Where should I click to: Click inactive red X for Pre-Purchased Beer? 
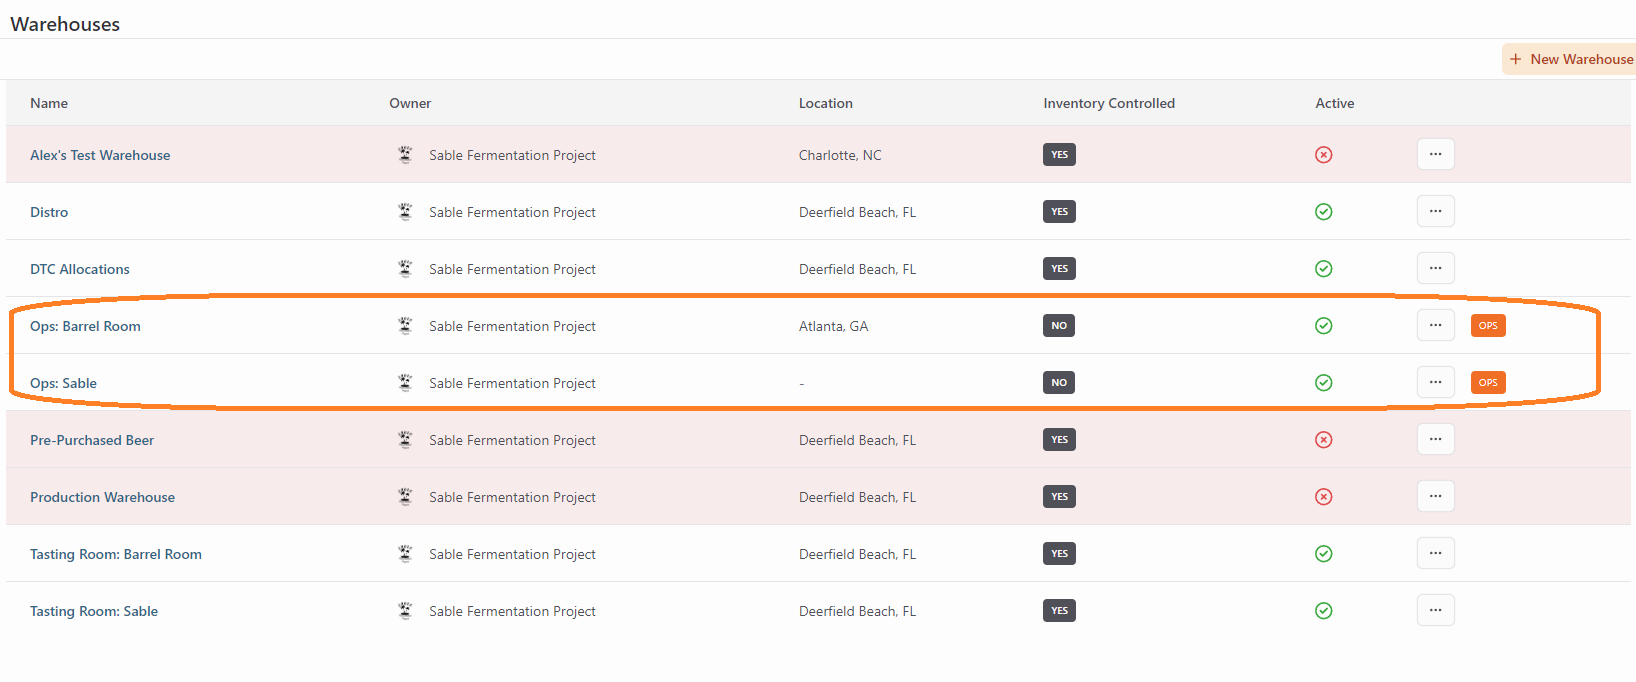(1323, 440)
